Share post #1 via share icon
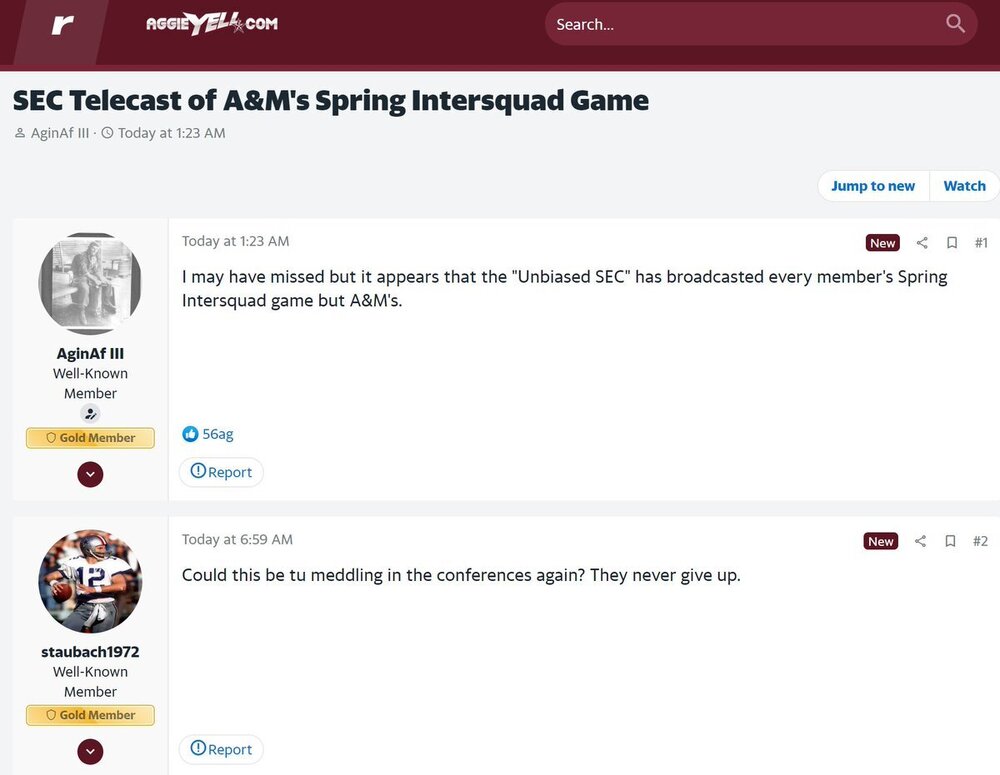Viewport: 1000px width, 775px height. click(922, 243)
